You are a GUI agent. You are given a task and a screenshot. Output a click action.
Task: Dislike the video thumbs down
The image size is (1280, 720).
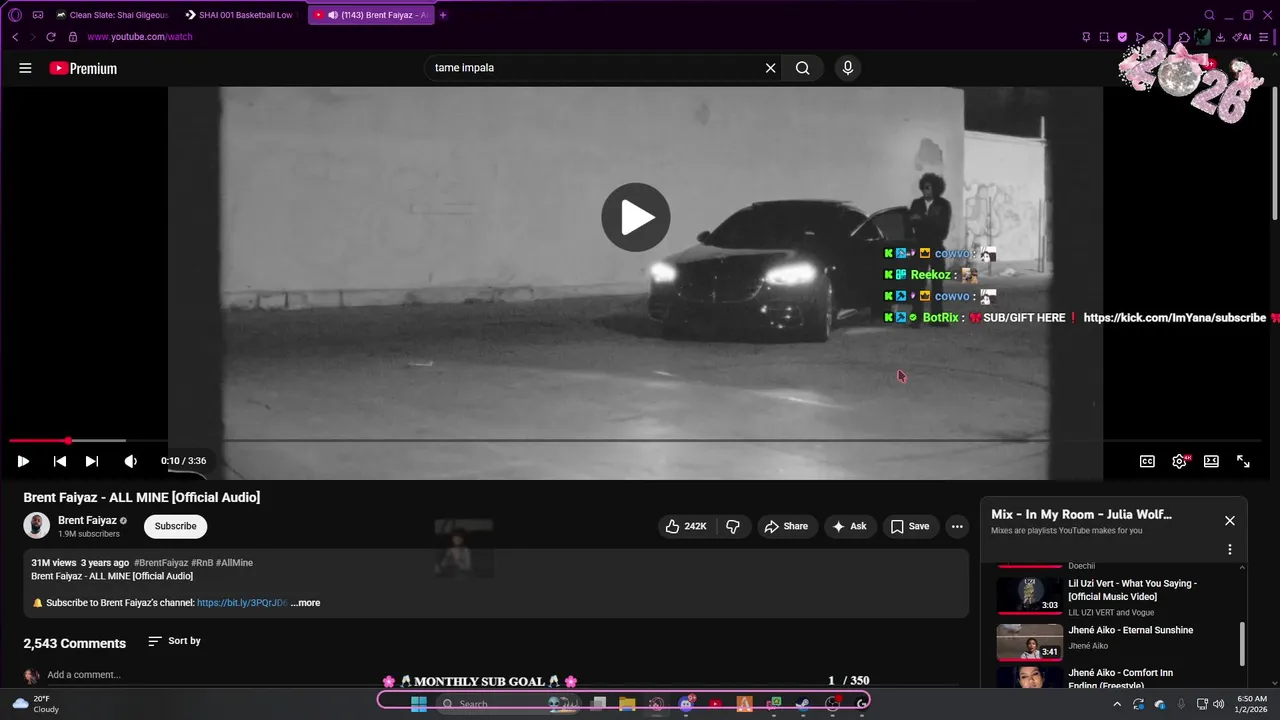733,526
